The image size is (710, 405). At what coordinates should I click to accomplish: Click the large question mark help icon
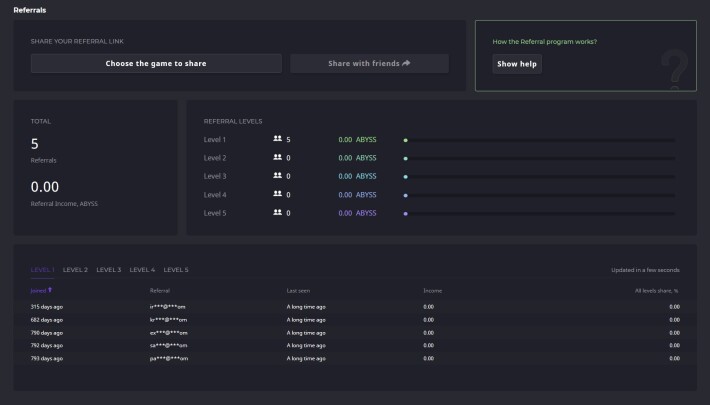(675, 70)
